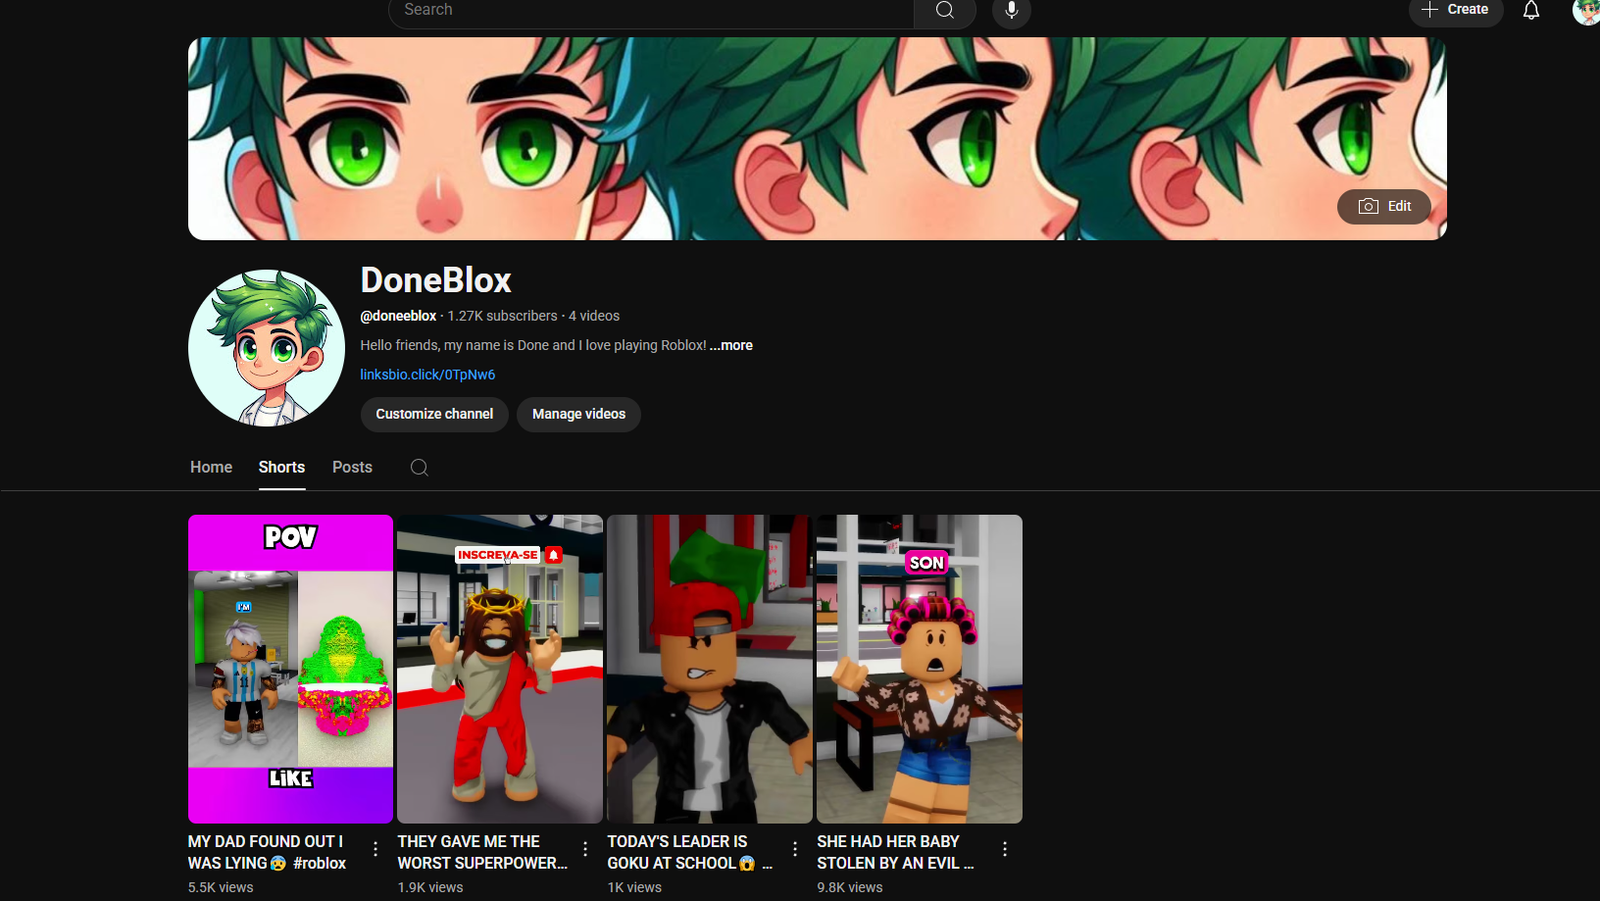Click the 1.27K subscribers text
The image size is (1600, 901).
[x=502, y=316]
